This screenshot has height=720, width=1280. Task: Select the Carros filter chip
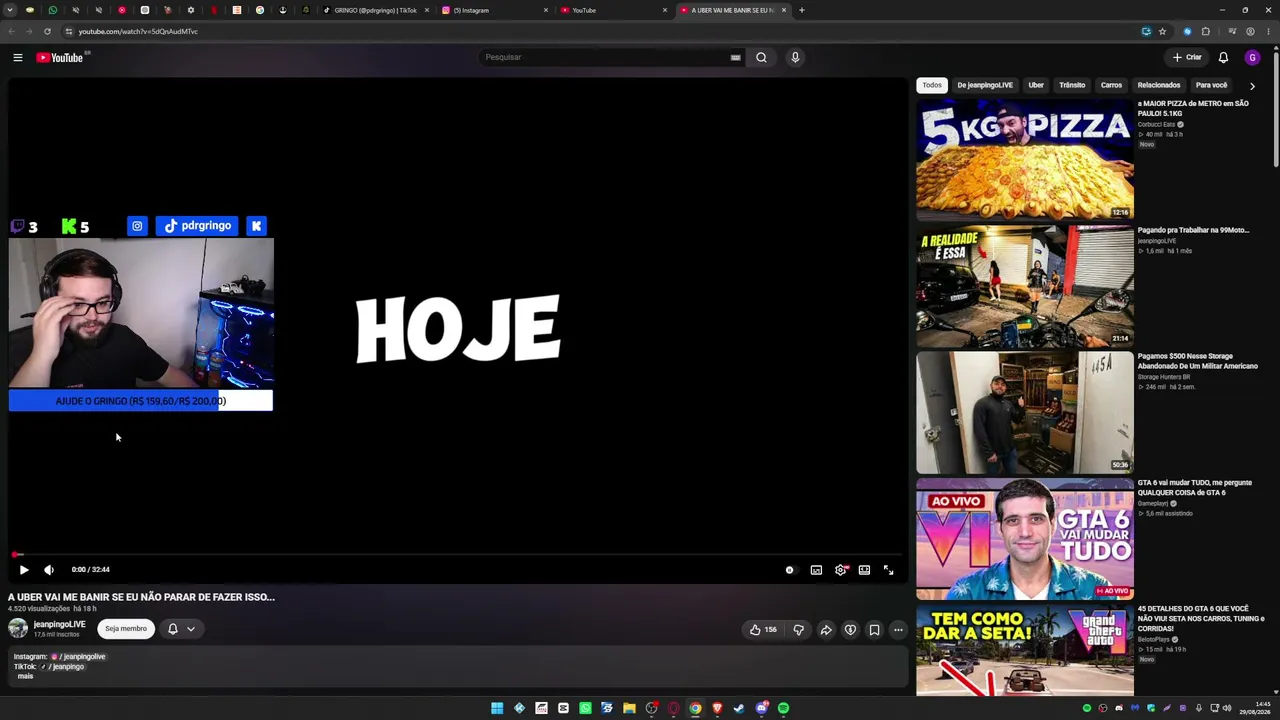[1111, 85]
